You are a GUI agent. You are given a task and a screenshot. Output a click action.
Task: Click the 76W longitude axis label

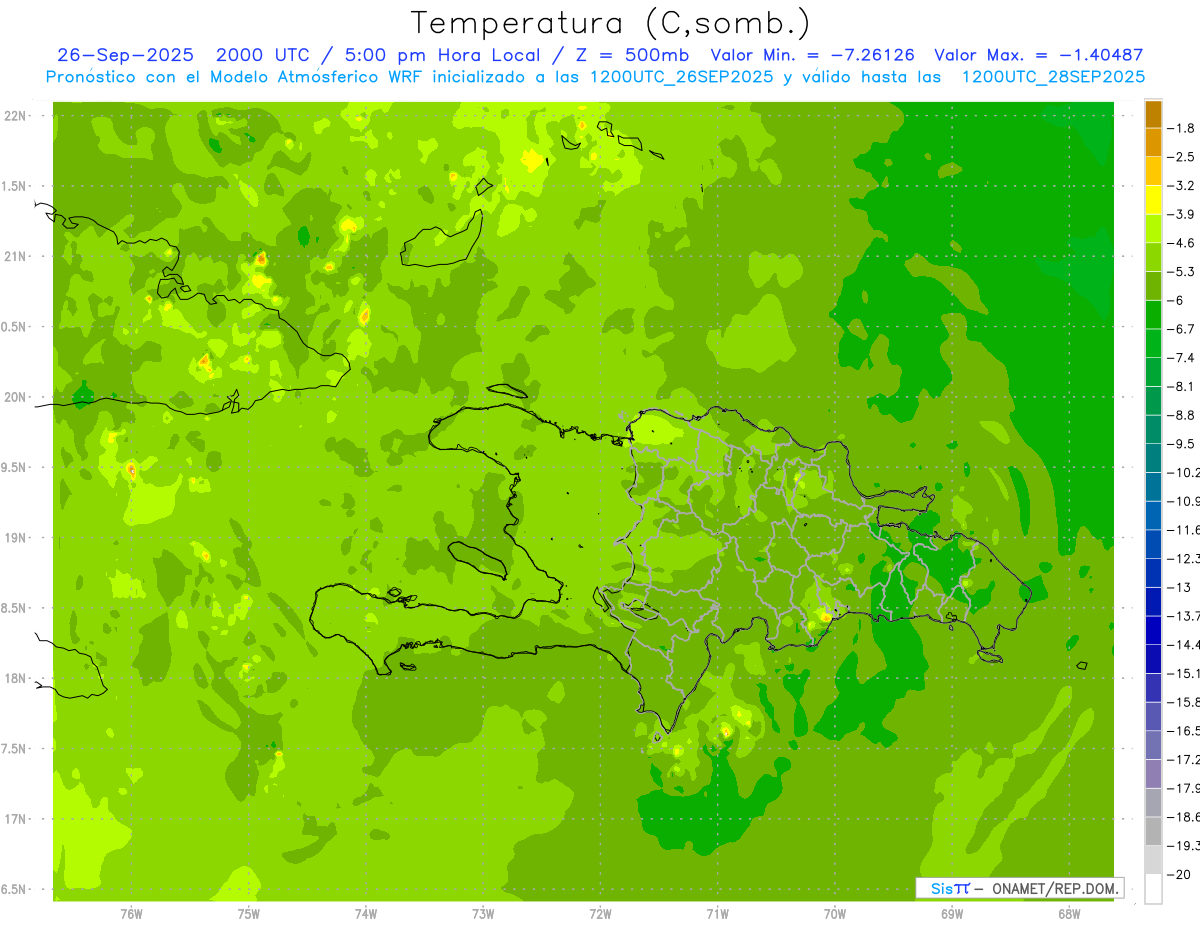pos(131,914)
